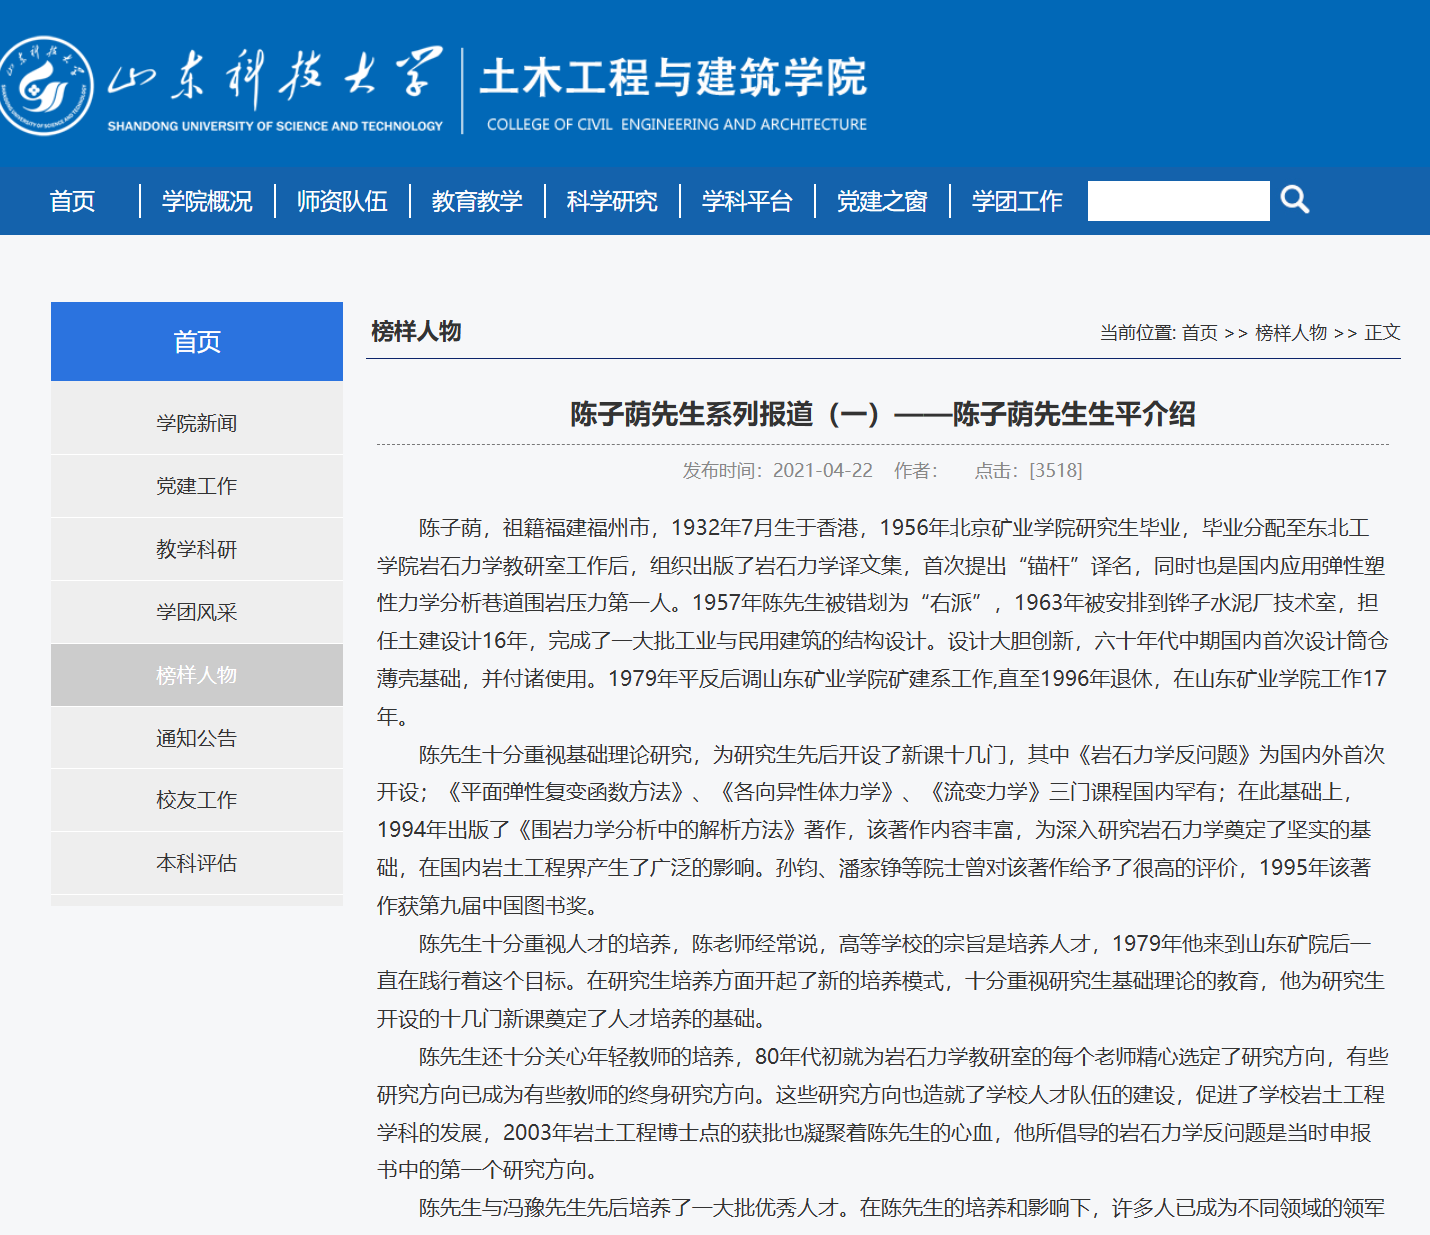
Task: Click the magnifying glass search icon
Action: coord(1294,200)
